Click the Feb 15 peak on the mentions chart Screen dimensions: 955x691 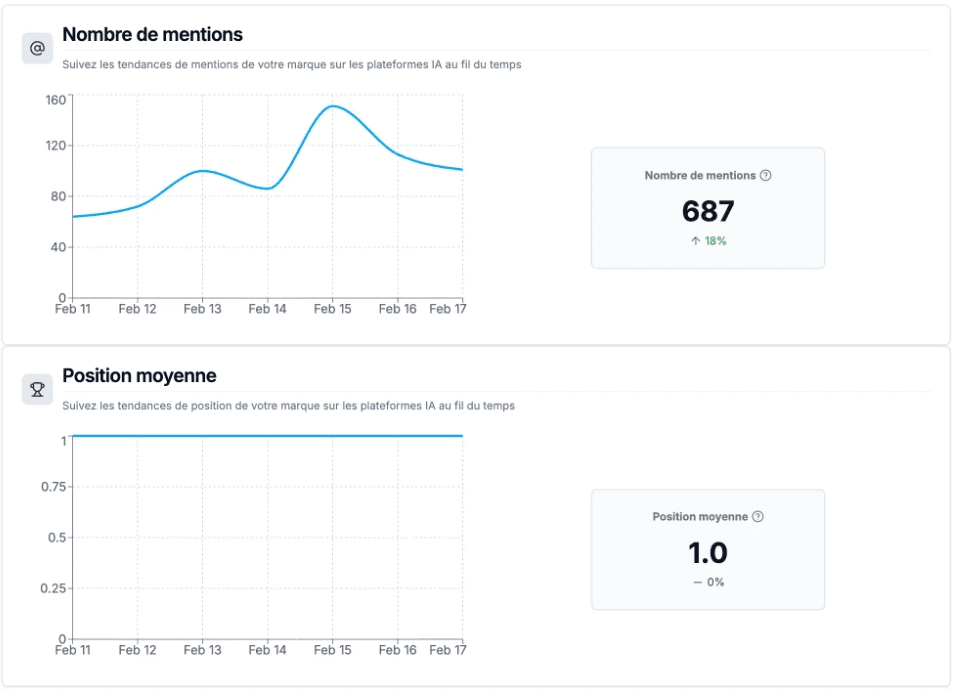coord(333,106)
